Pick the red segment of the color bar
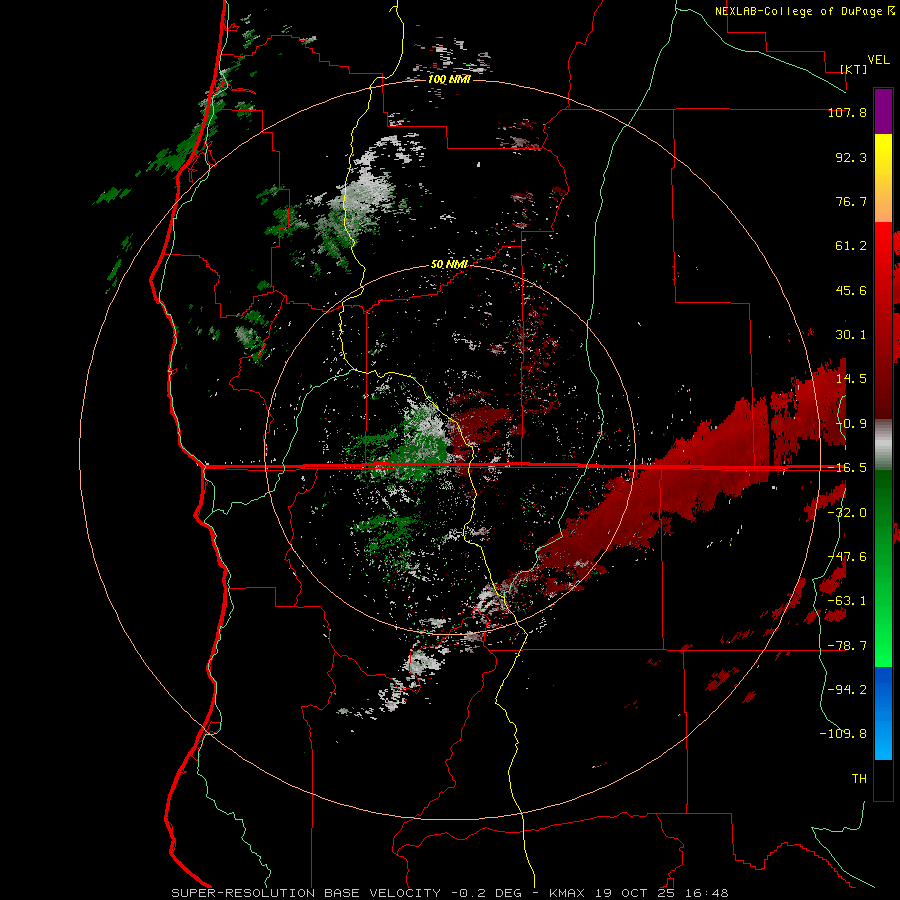Screen dimensions: 900x900 [x=883, y=320]
